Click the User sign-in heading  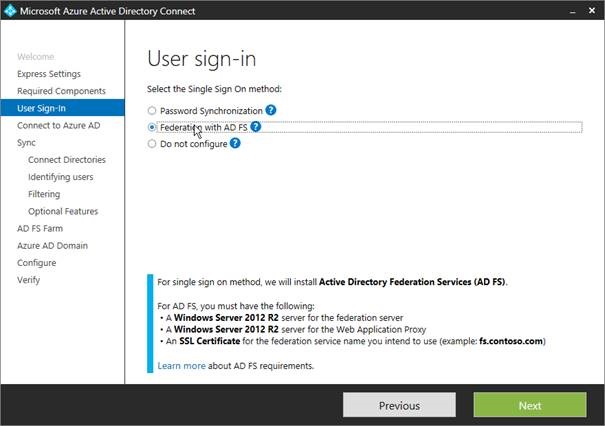click(x=201, y=59)
